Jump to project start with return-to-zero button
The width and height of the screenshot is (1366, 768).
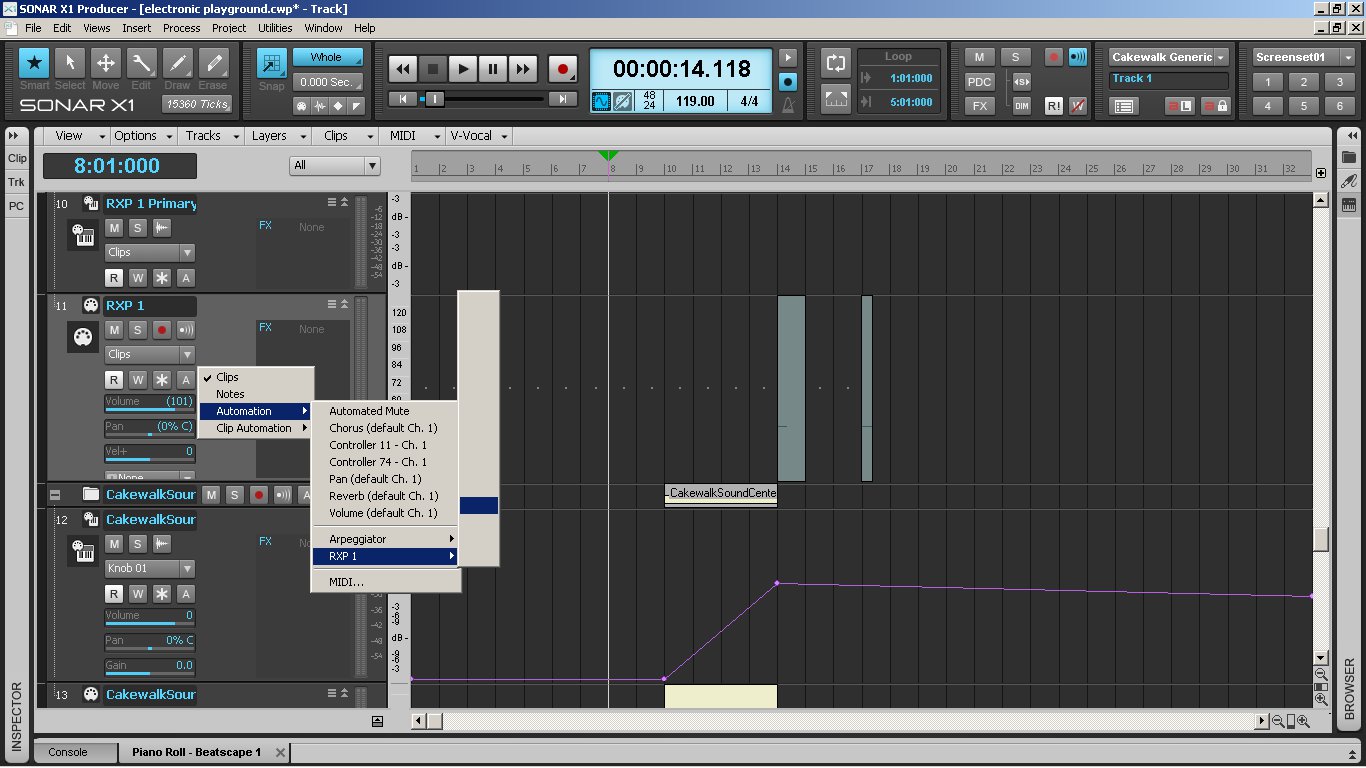click(403, 99)
